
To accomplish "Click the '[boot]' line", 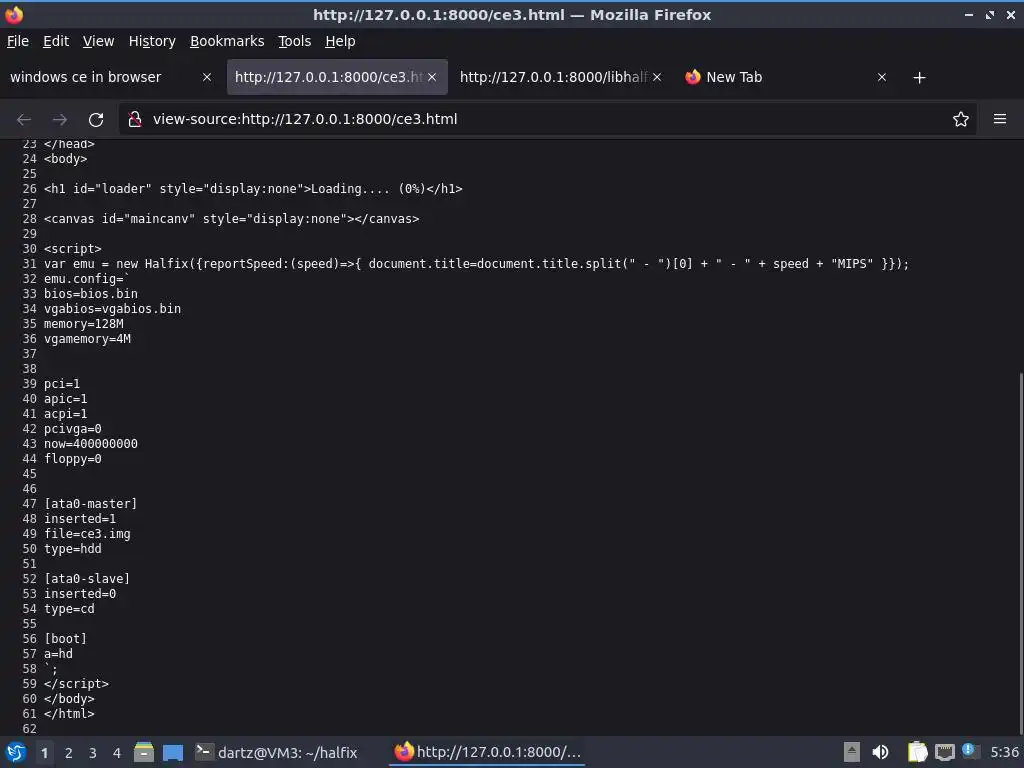I will 65,639.
